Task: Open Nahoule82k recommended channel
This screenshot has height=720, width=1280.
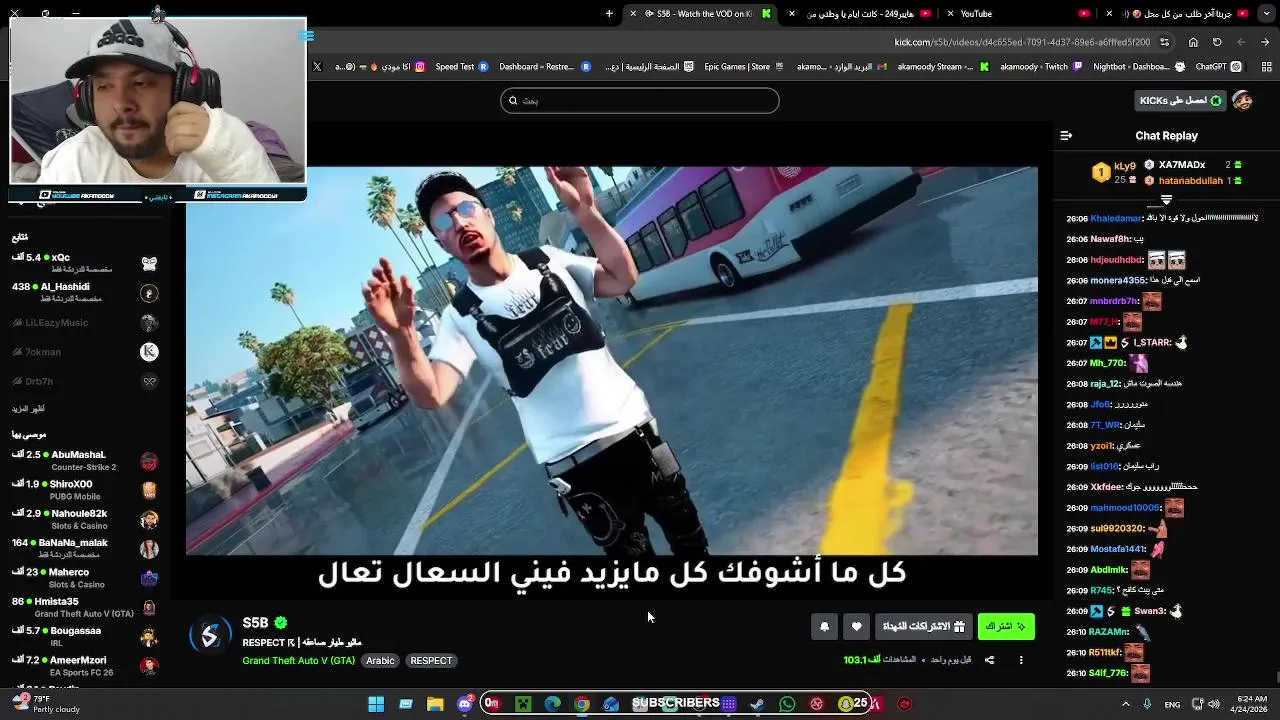Action: pos(85,519)
